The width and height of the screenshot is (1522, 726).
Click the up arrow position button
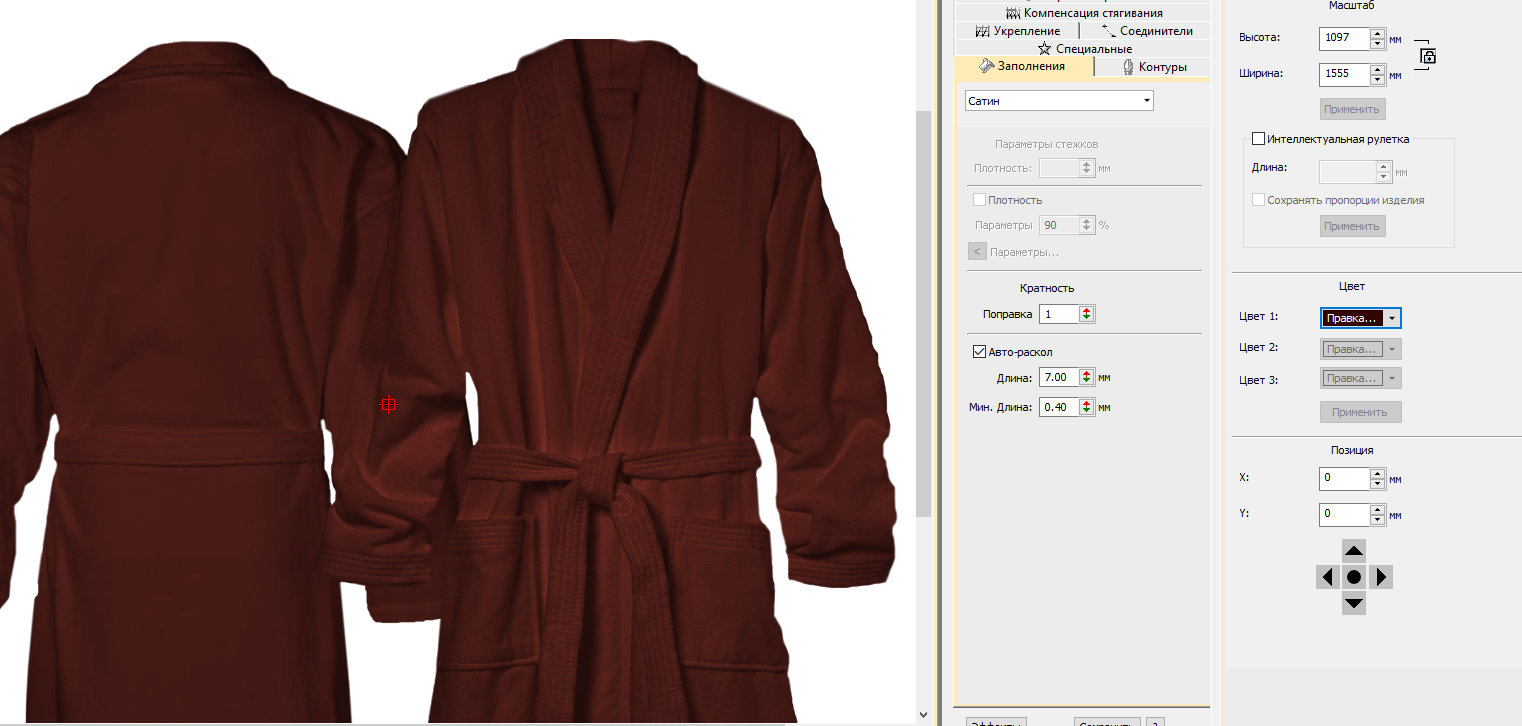[1353, 551]
